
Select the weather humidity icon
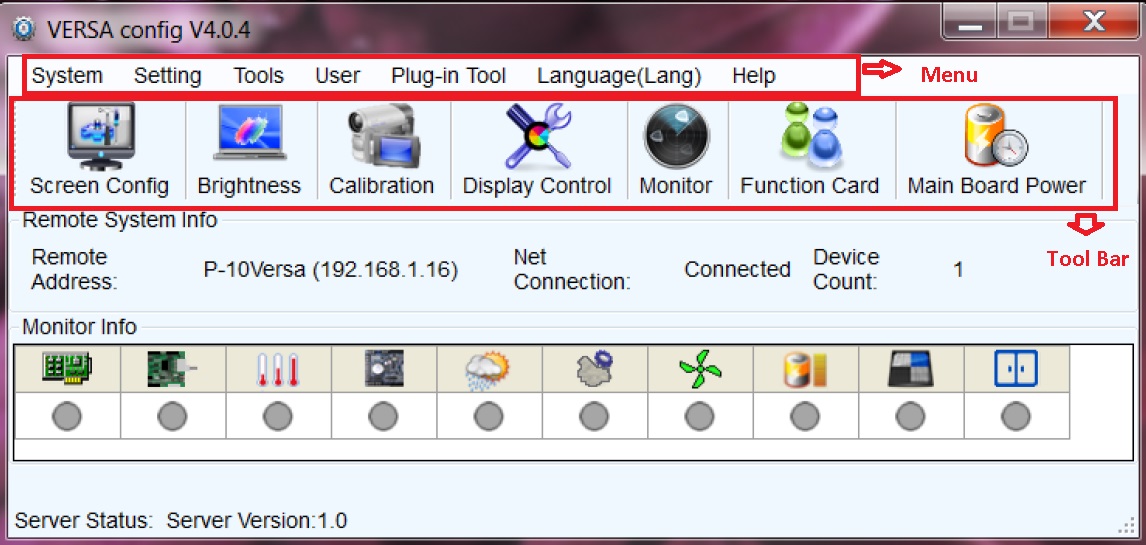pos(488,370)
